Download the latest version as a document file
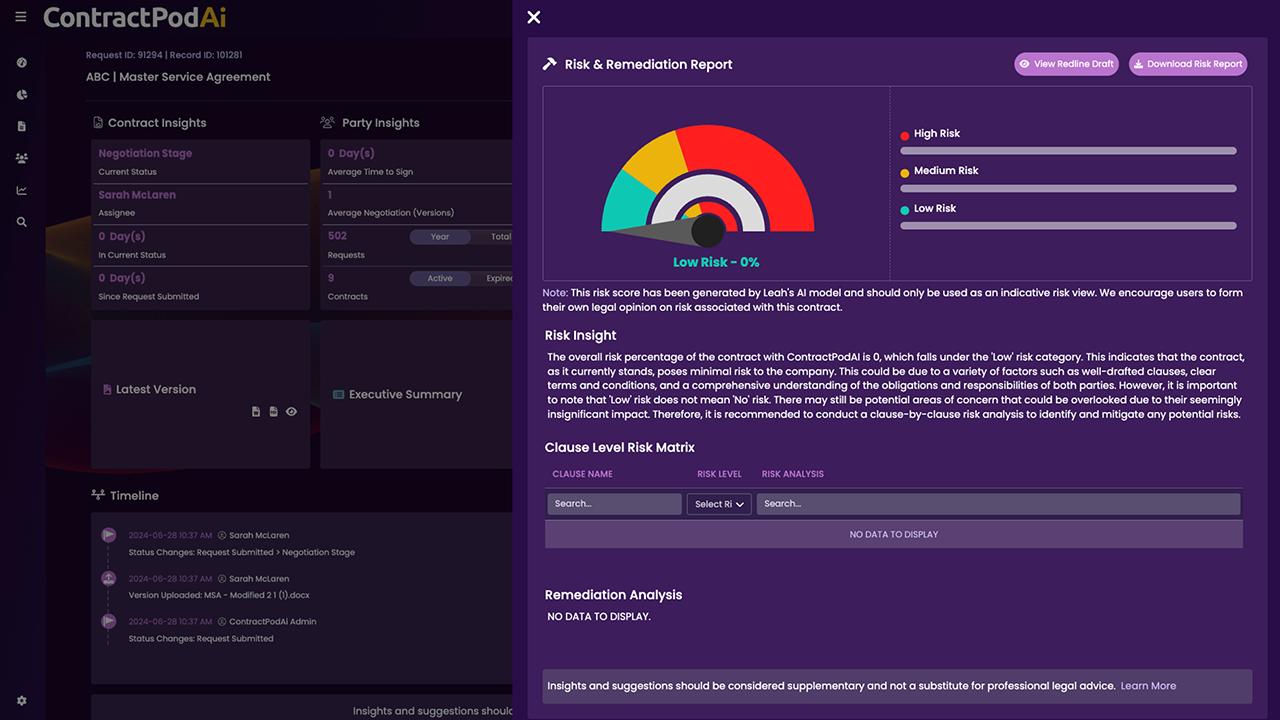Viewport: 1280px width, 720px height. (256, 412)
